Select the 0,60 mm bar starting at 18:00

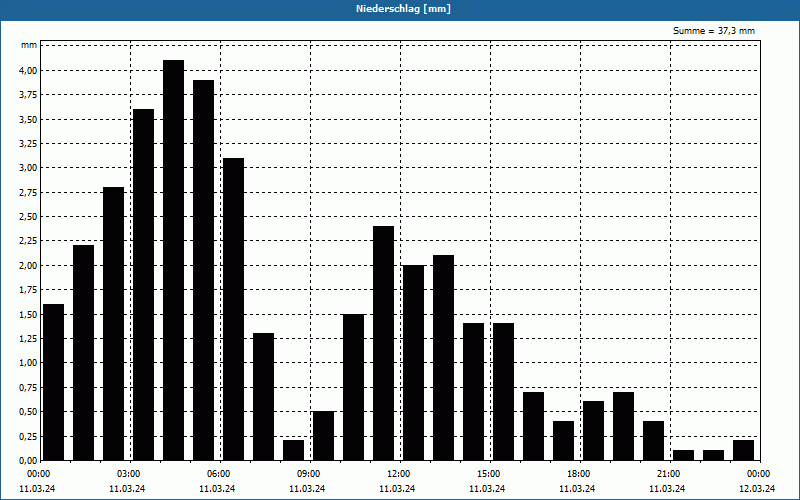(x=593, y=431)
